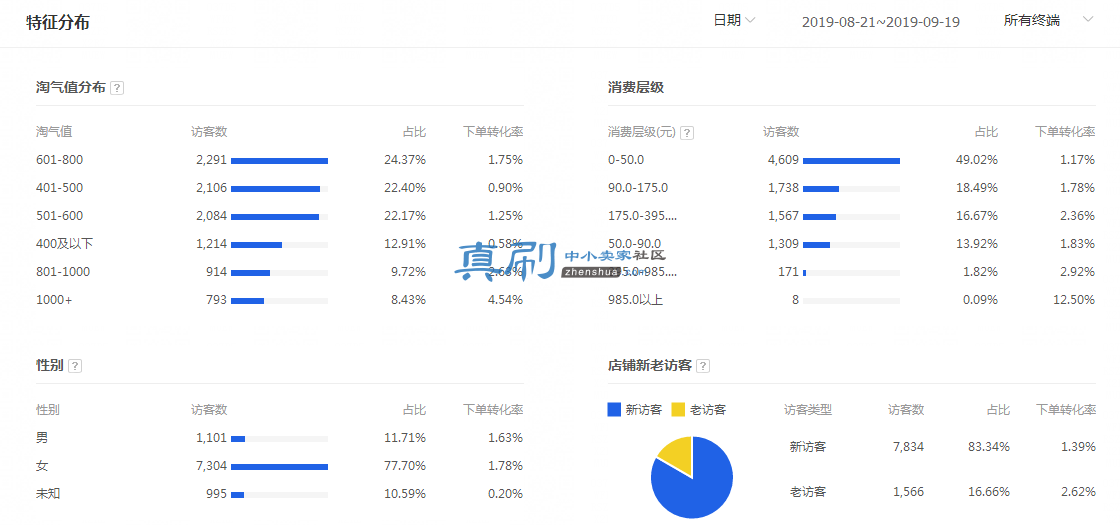Click visitor count 7,304
This screenshot has height=525, width=1120.
click(x=211, y=466)
